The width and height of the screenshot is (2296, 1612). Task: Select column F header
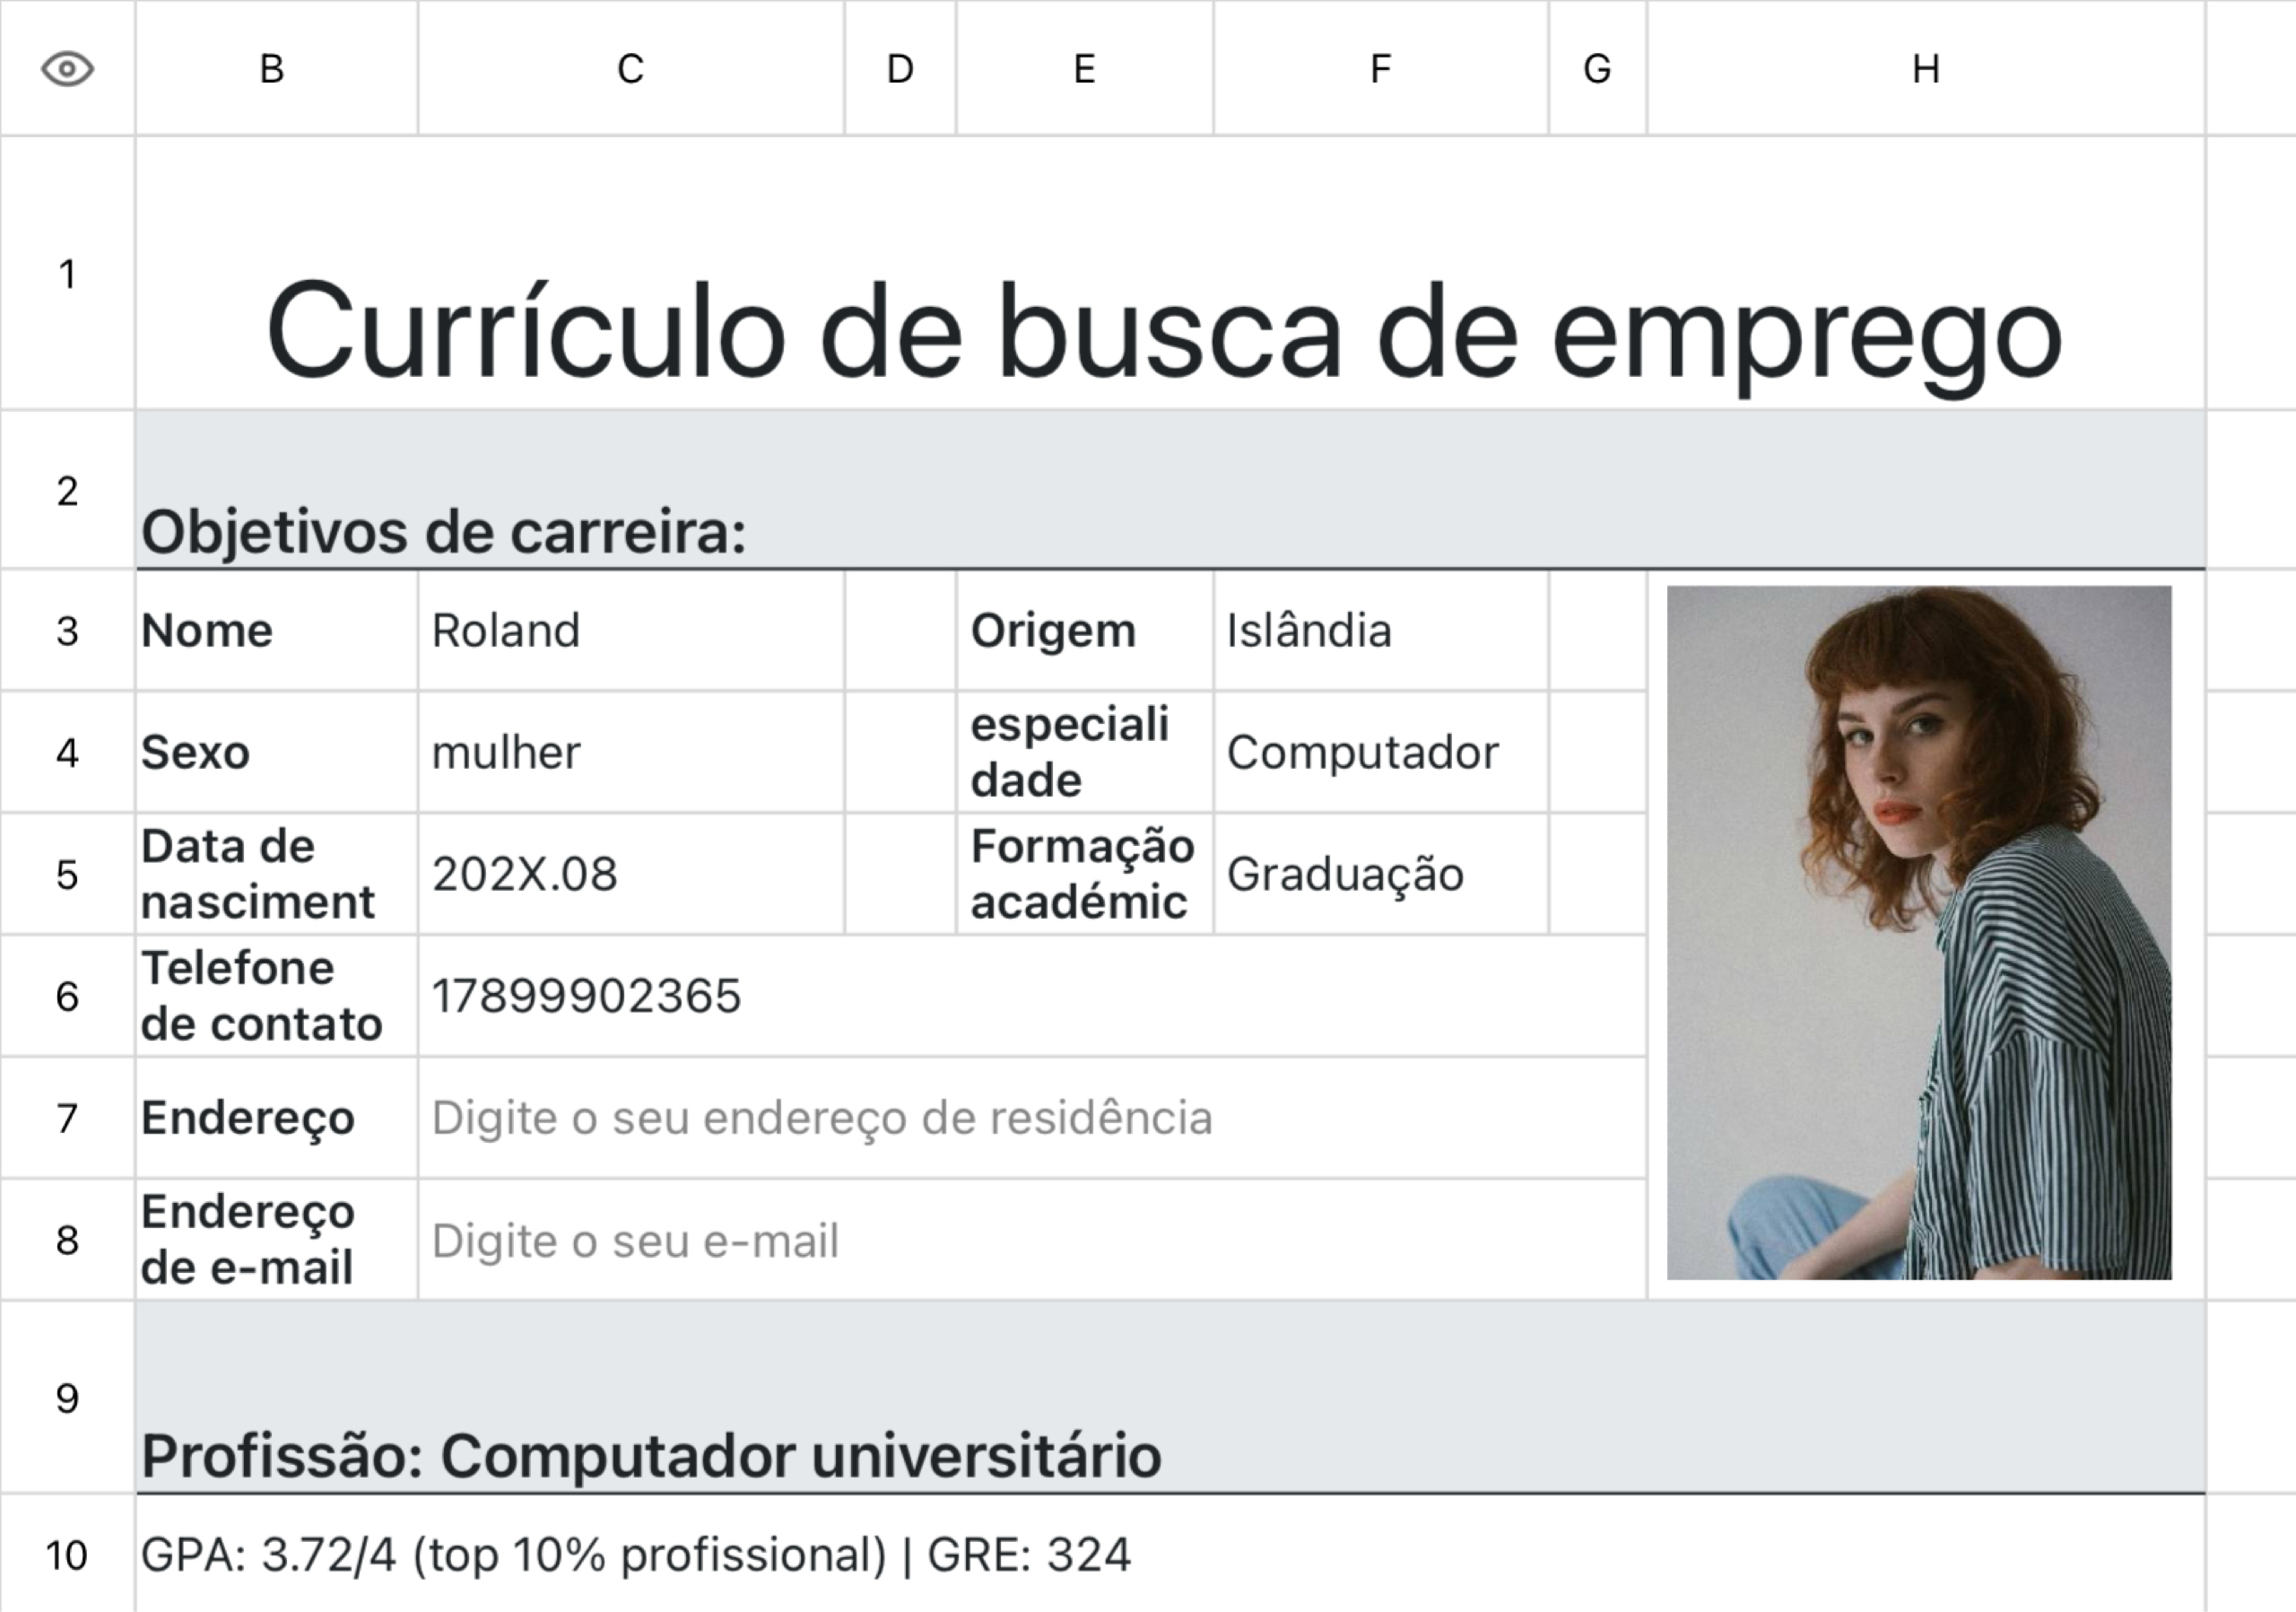[1381, 68]
